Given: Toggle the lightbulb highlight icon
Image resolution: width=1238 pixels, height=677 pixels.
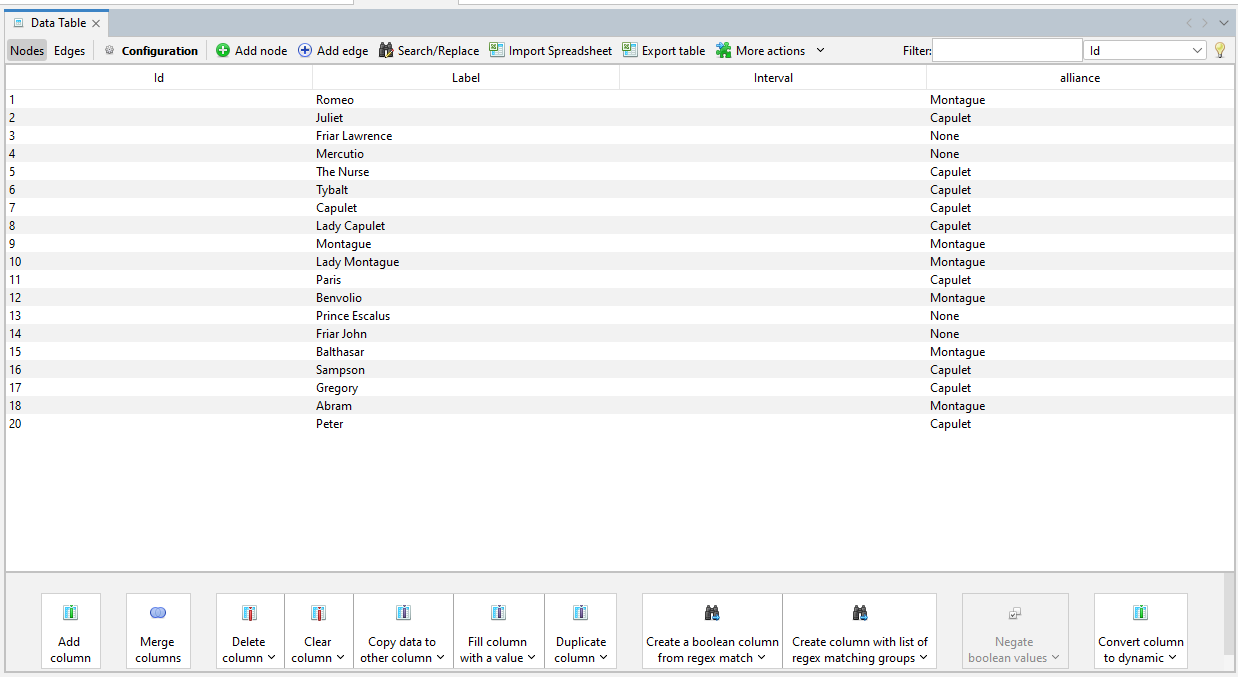Looking at the screenshot, I should (1220, 49).
